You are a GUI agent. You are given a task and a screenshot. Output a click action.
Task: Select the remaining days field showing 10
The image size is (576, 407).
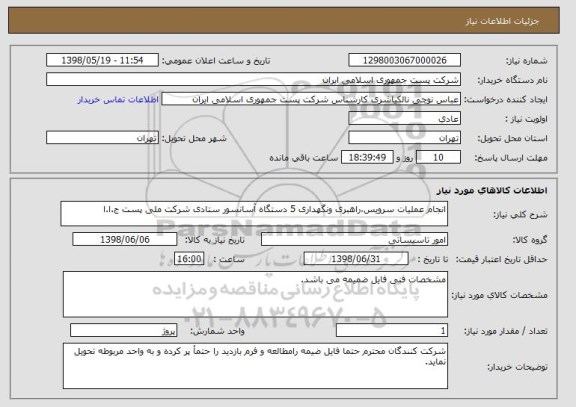click(438, 157)
